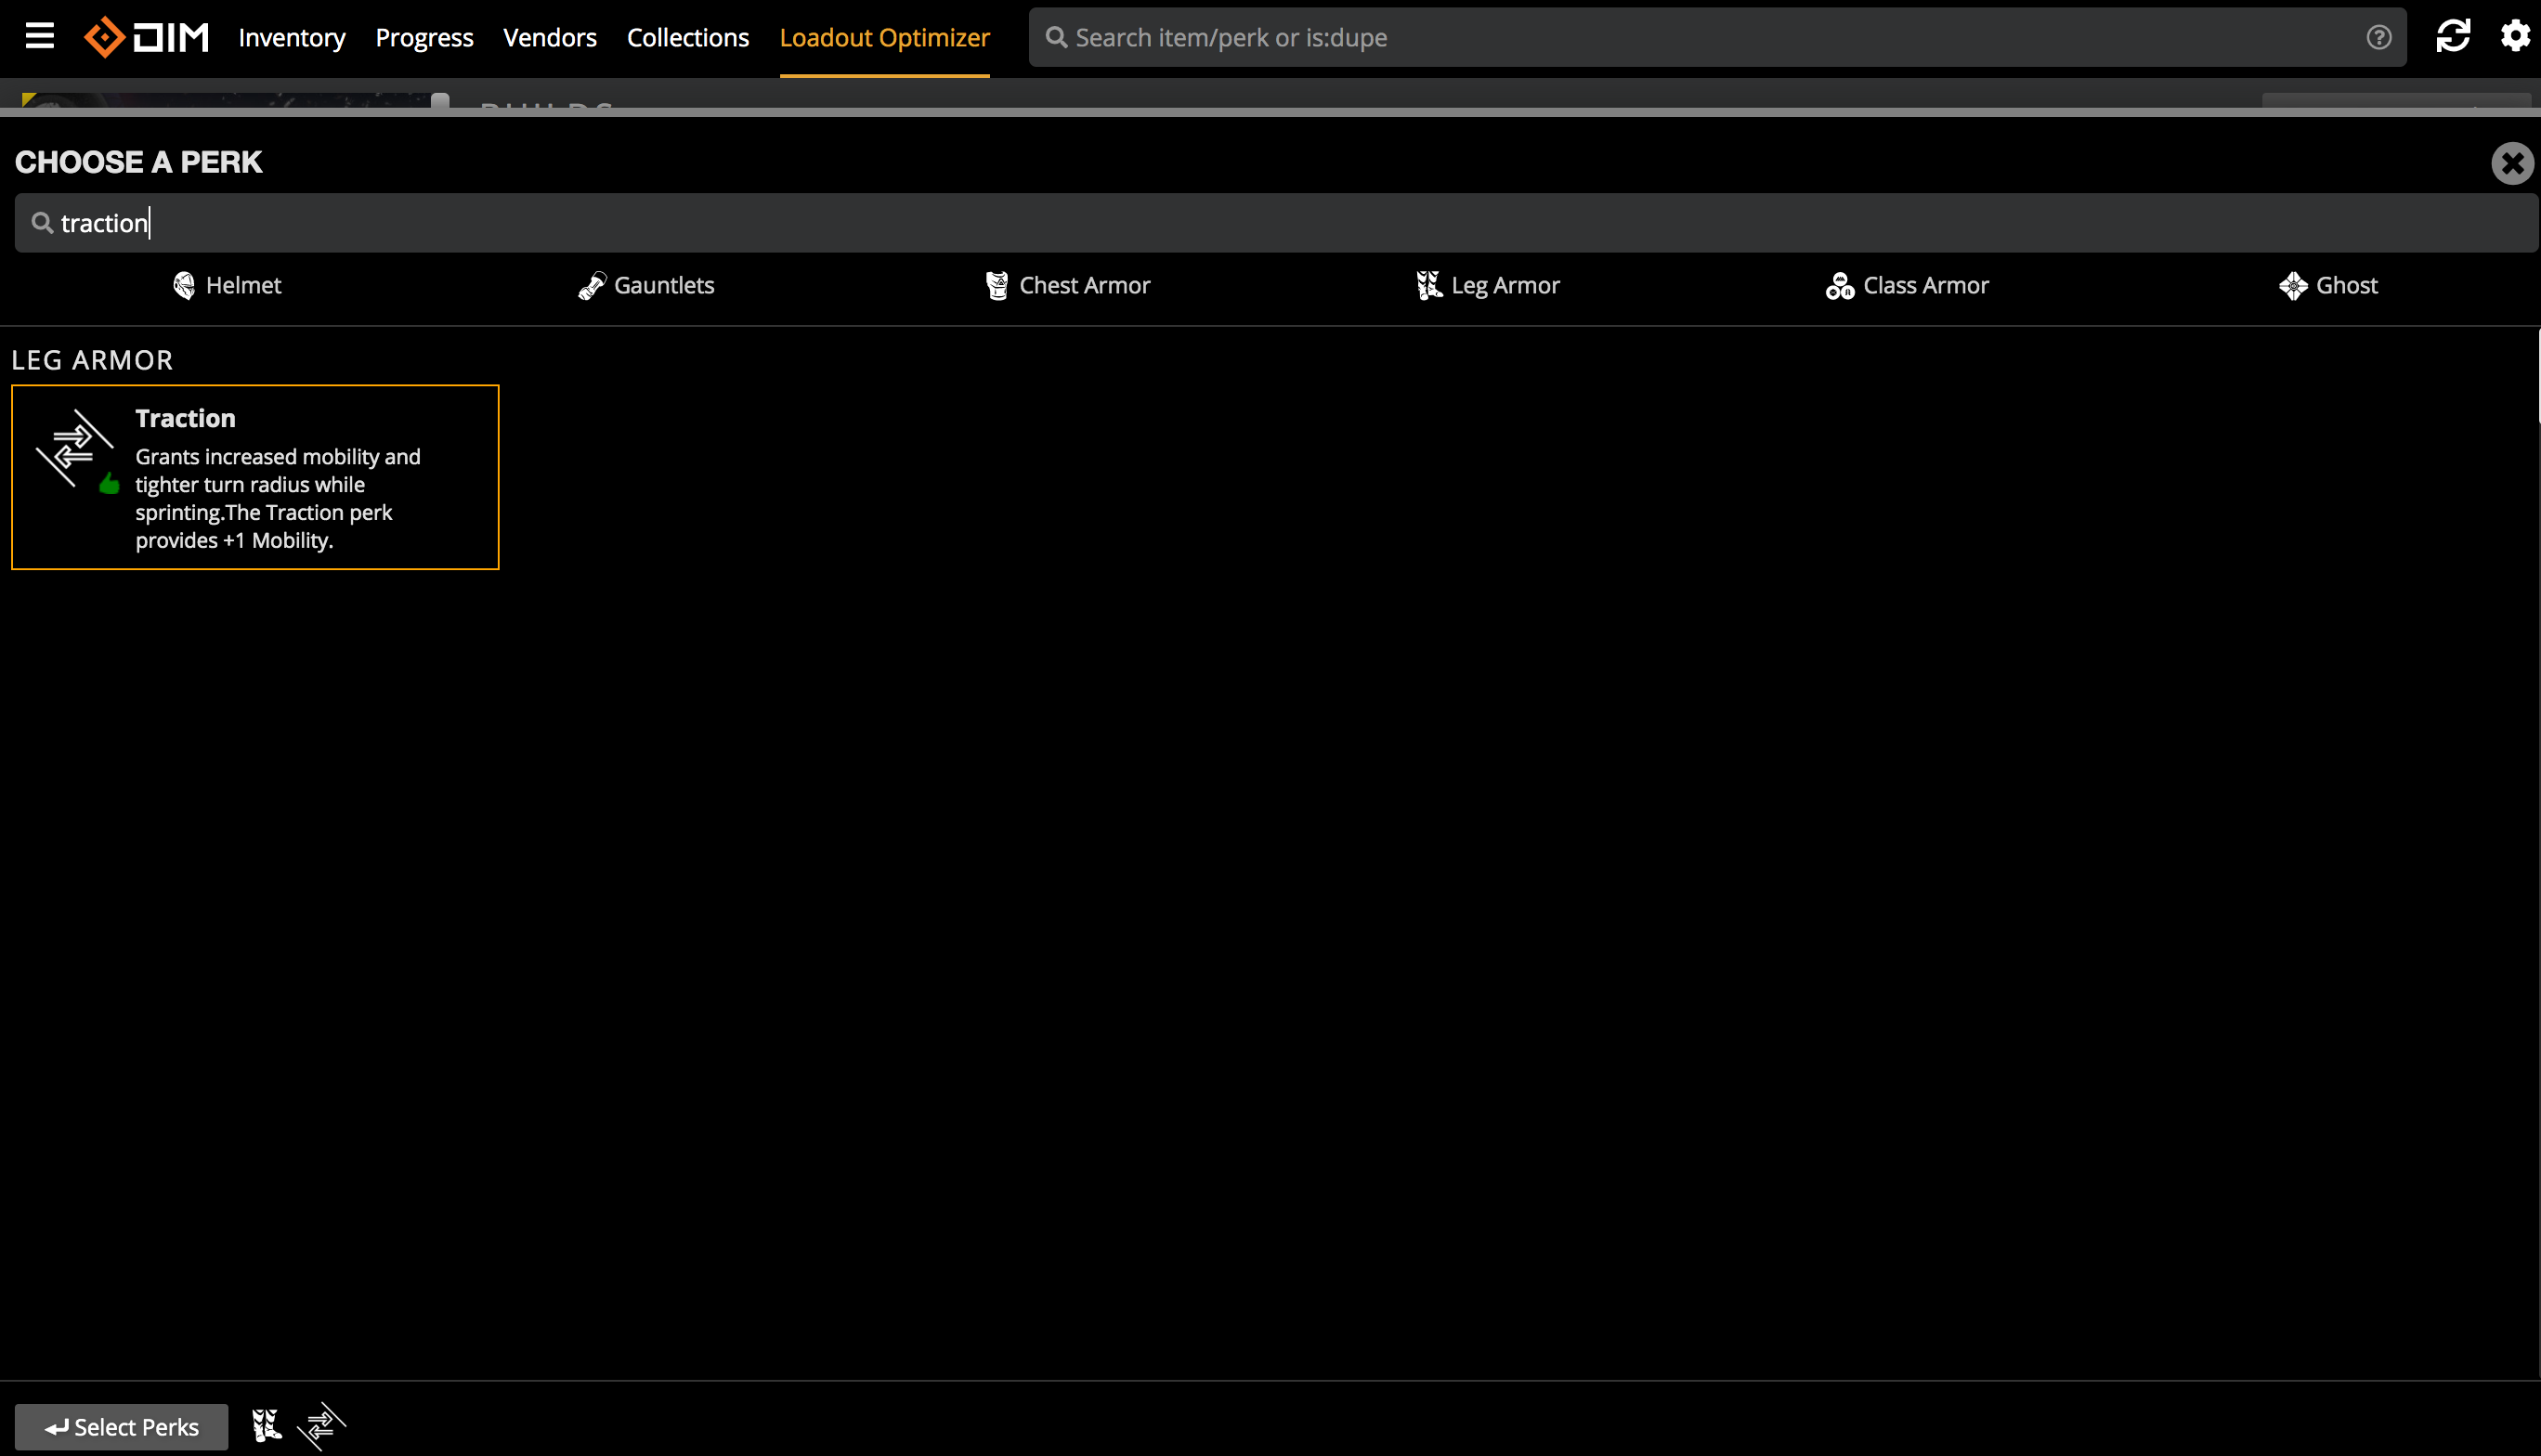This screenshot has width=2541, height=1456.
Task: Close the Choose a Perk dialog
Action: 2511,163
